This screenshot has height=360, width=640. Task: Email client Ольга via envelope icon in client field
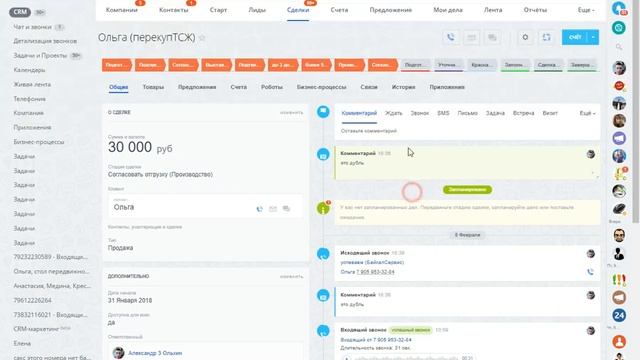pyautogui.click(x=273, y=209)
